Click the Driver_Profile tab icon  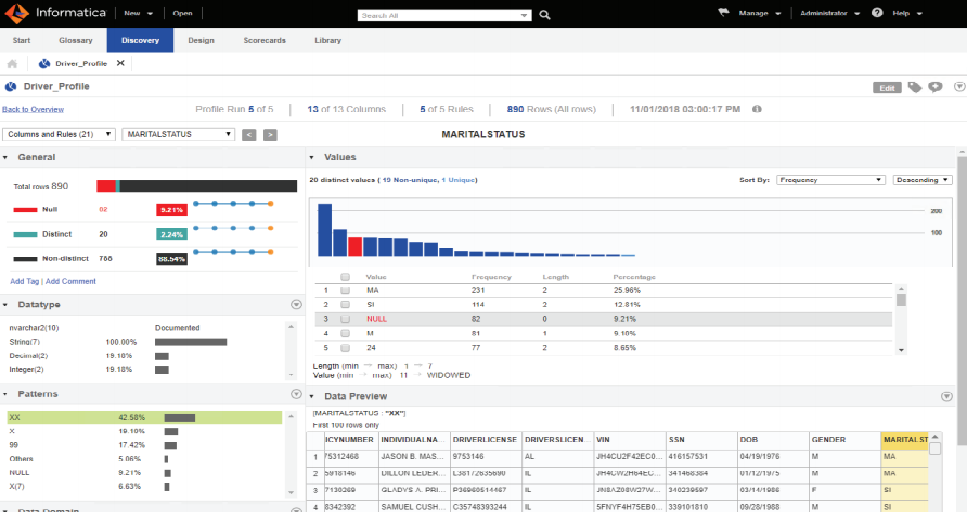tap(44, 64)
